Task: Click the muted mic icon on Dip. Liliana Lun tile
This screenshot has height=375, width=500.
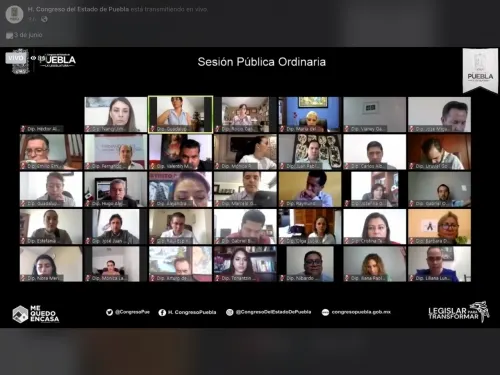Action: point(412,278)
